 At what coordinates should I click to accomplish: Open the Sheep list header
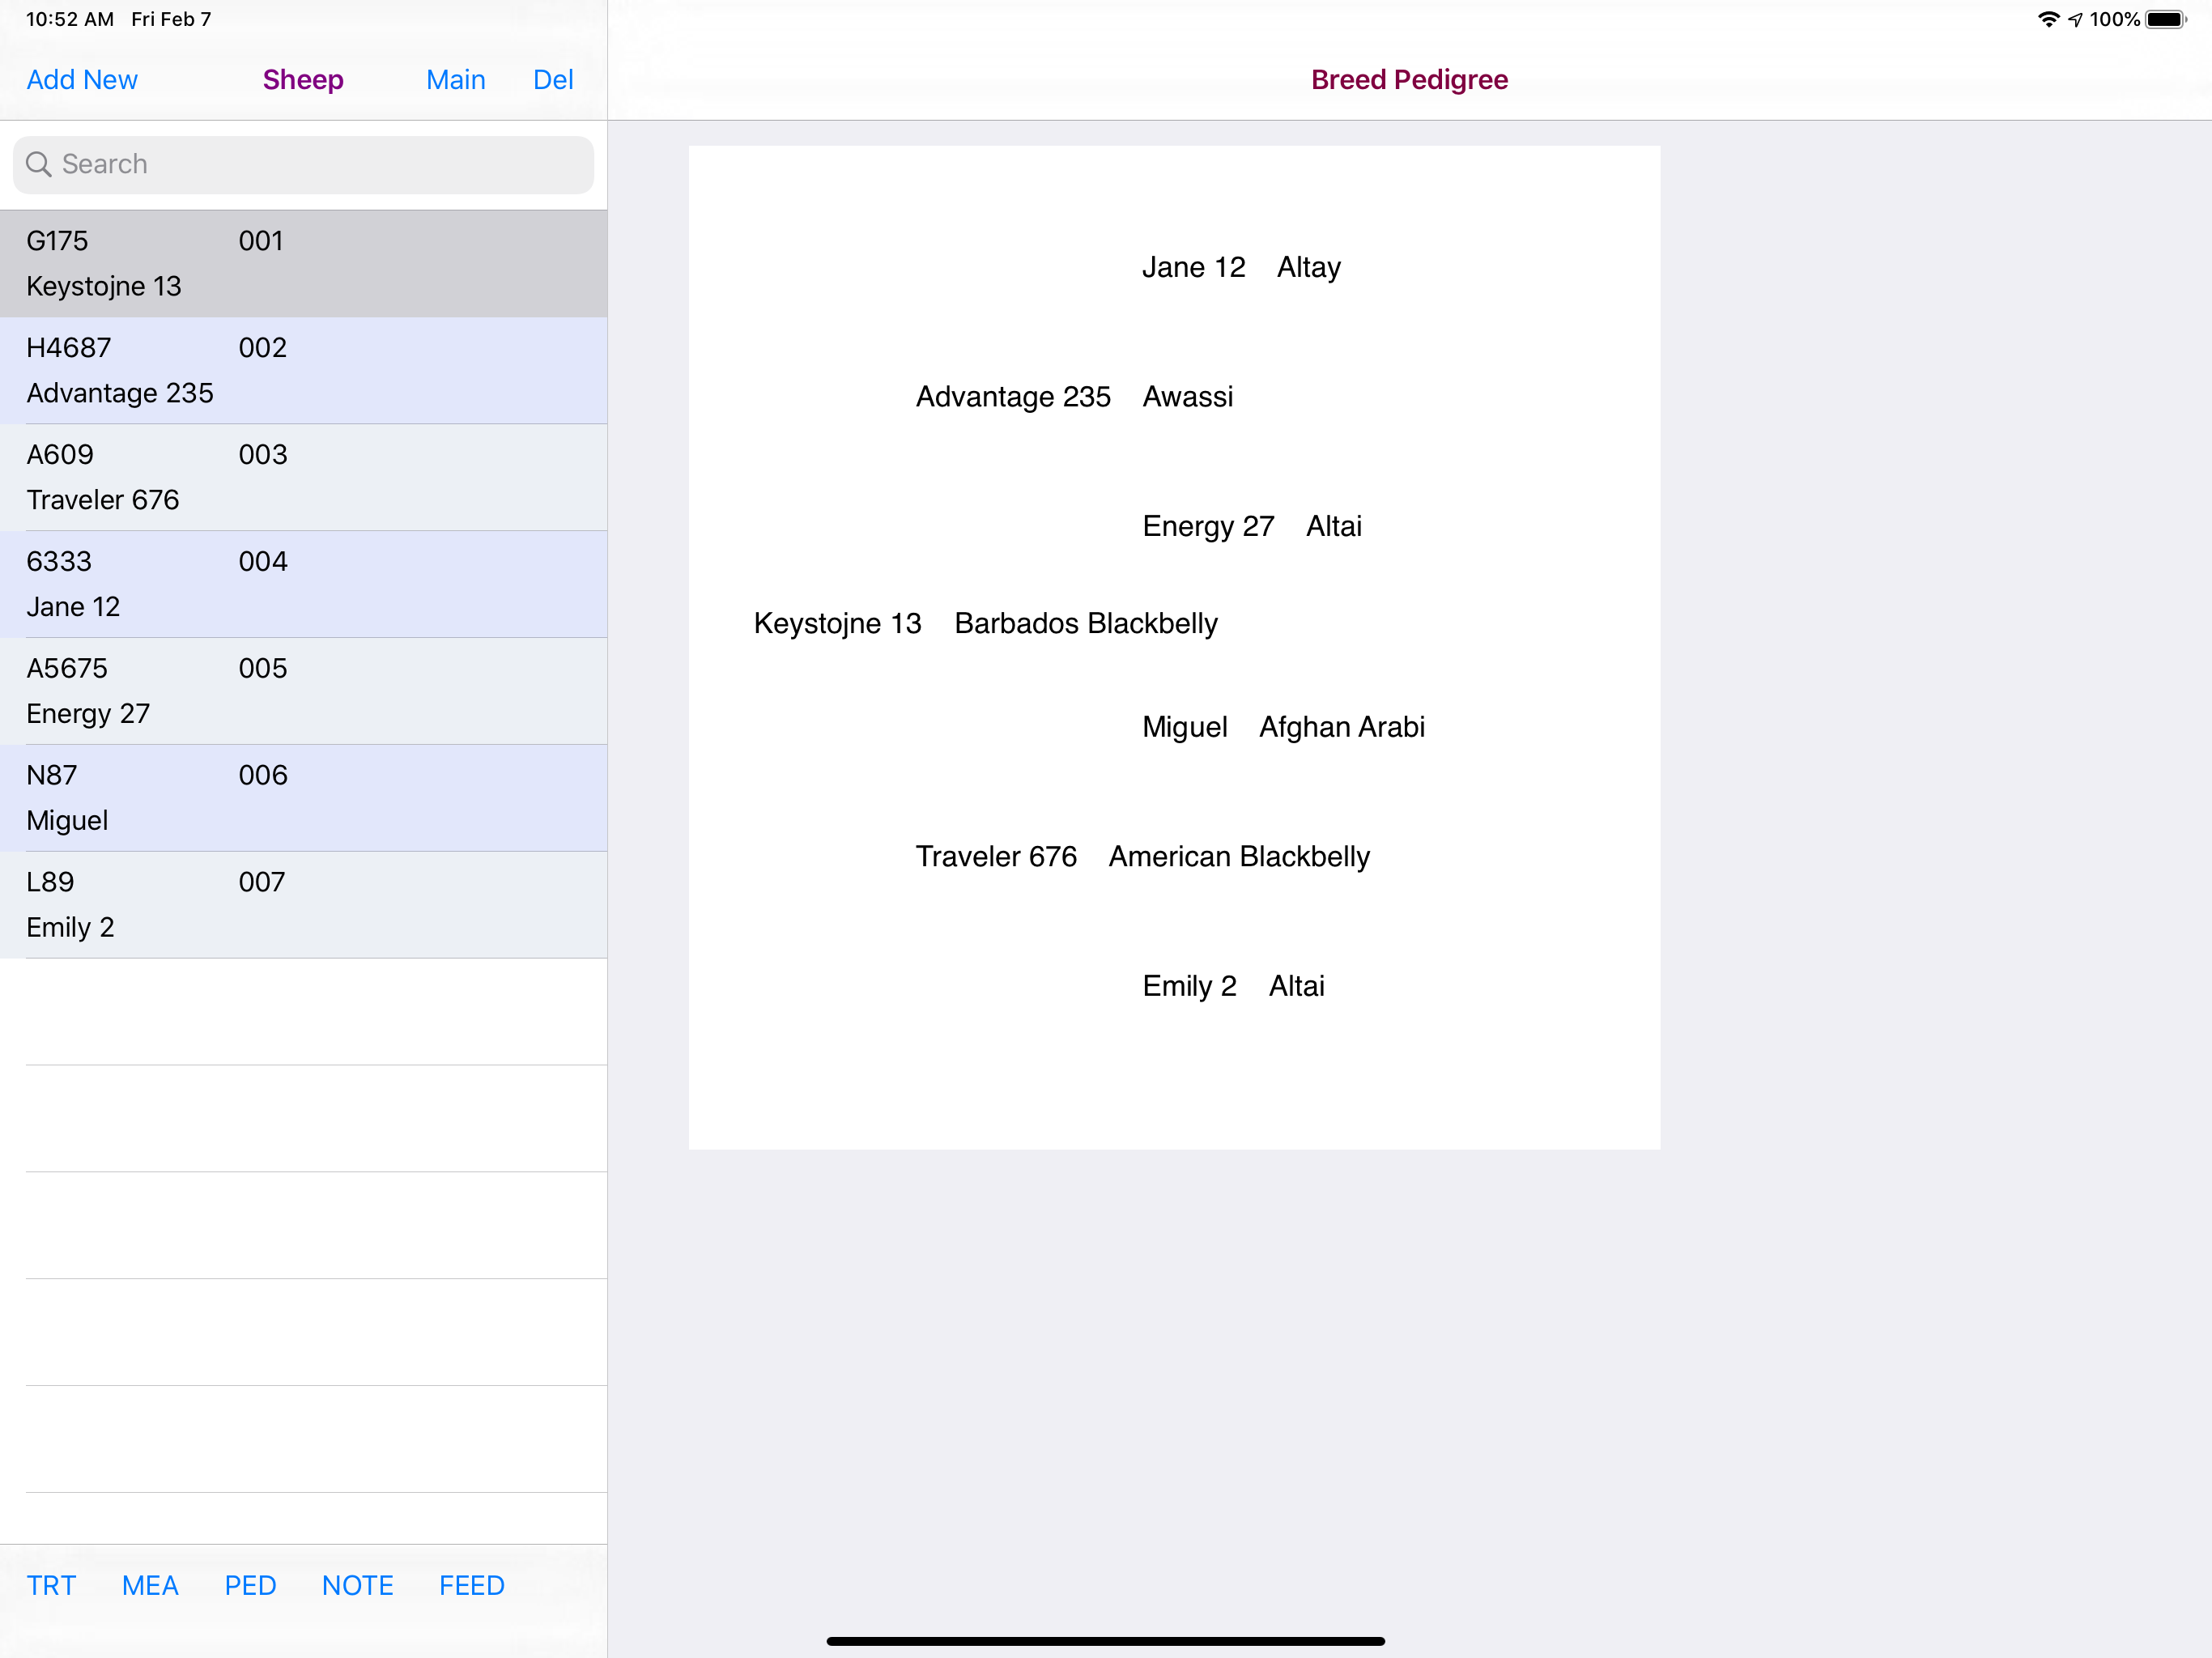click(303, 79)
